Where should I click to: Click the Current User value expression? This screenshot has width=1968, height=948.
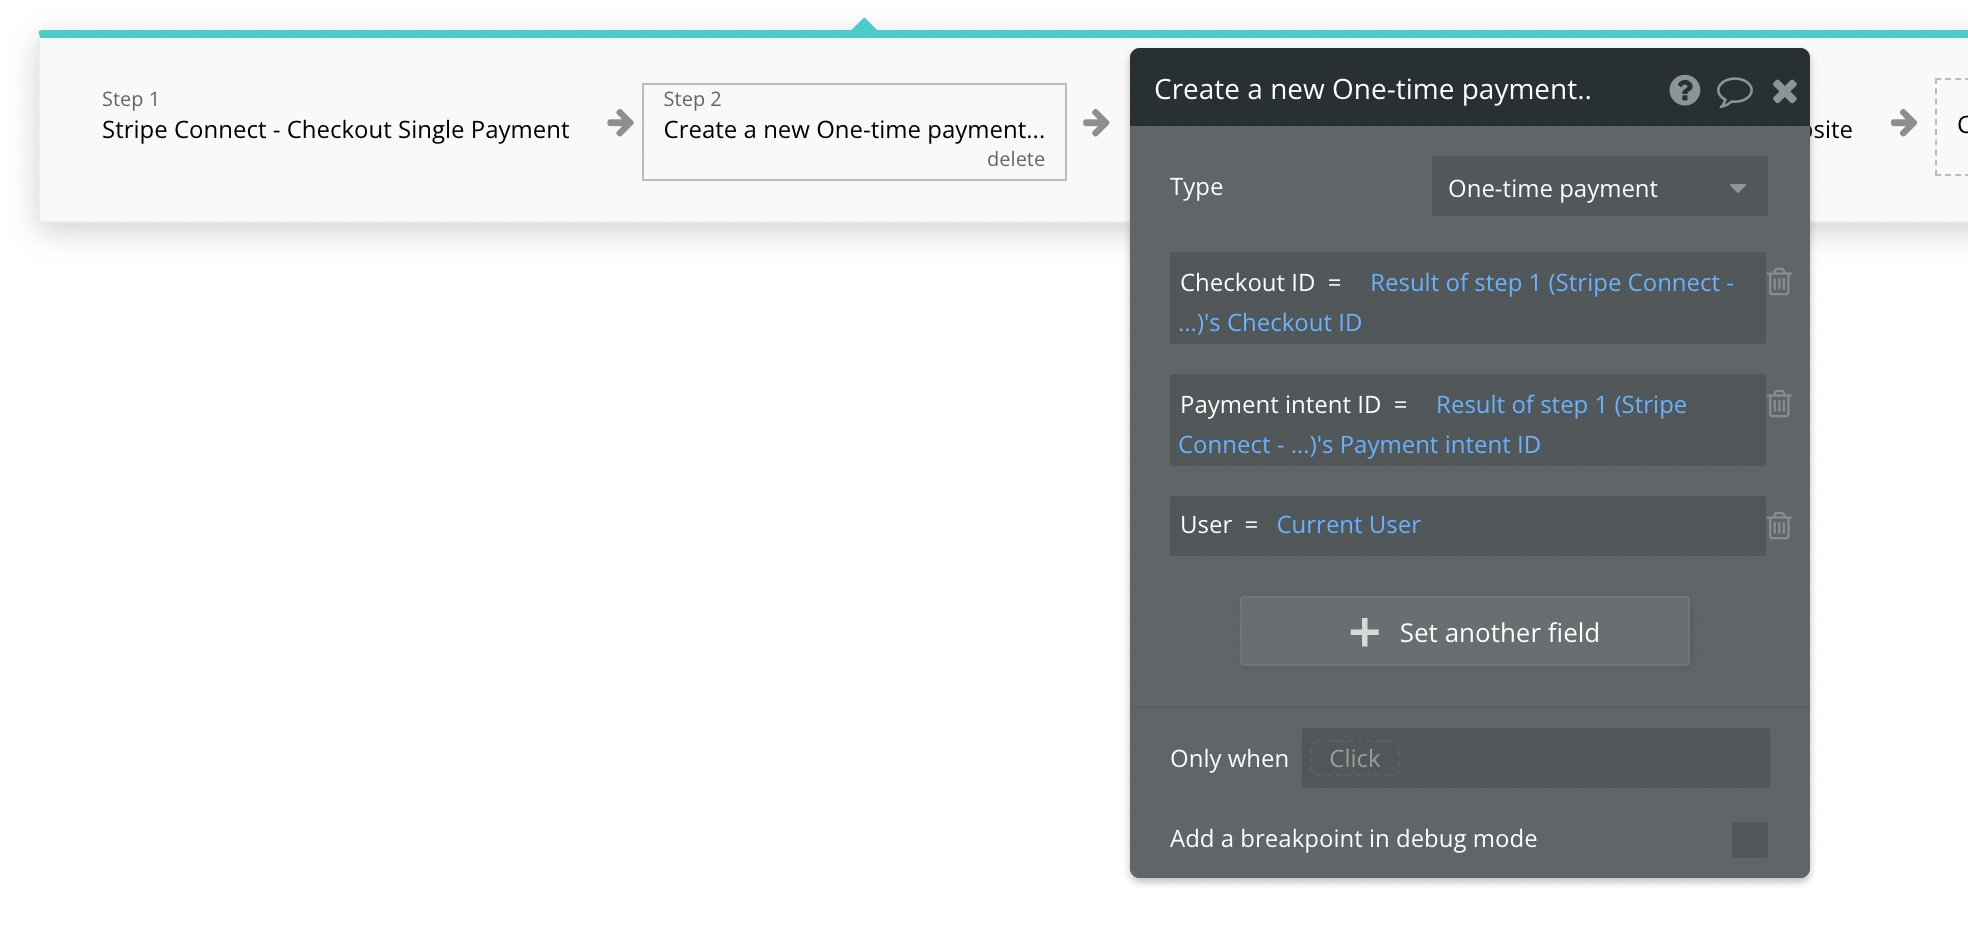(1348, 525)
